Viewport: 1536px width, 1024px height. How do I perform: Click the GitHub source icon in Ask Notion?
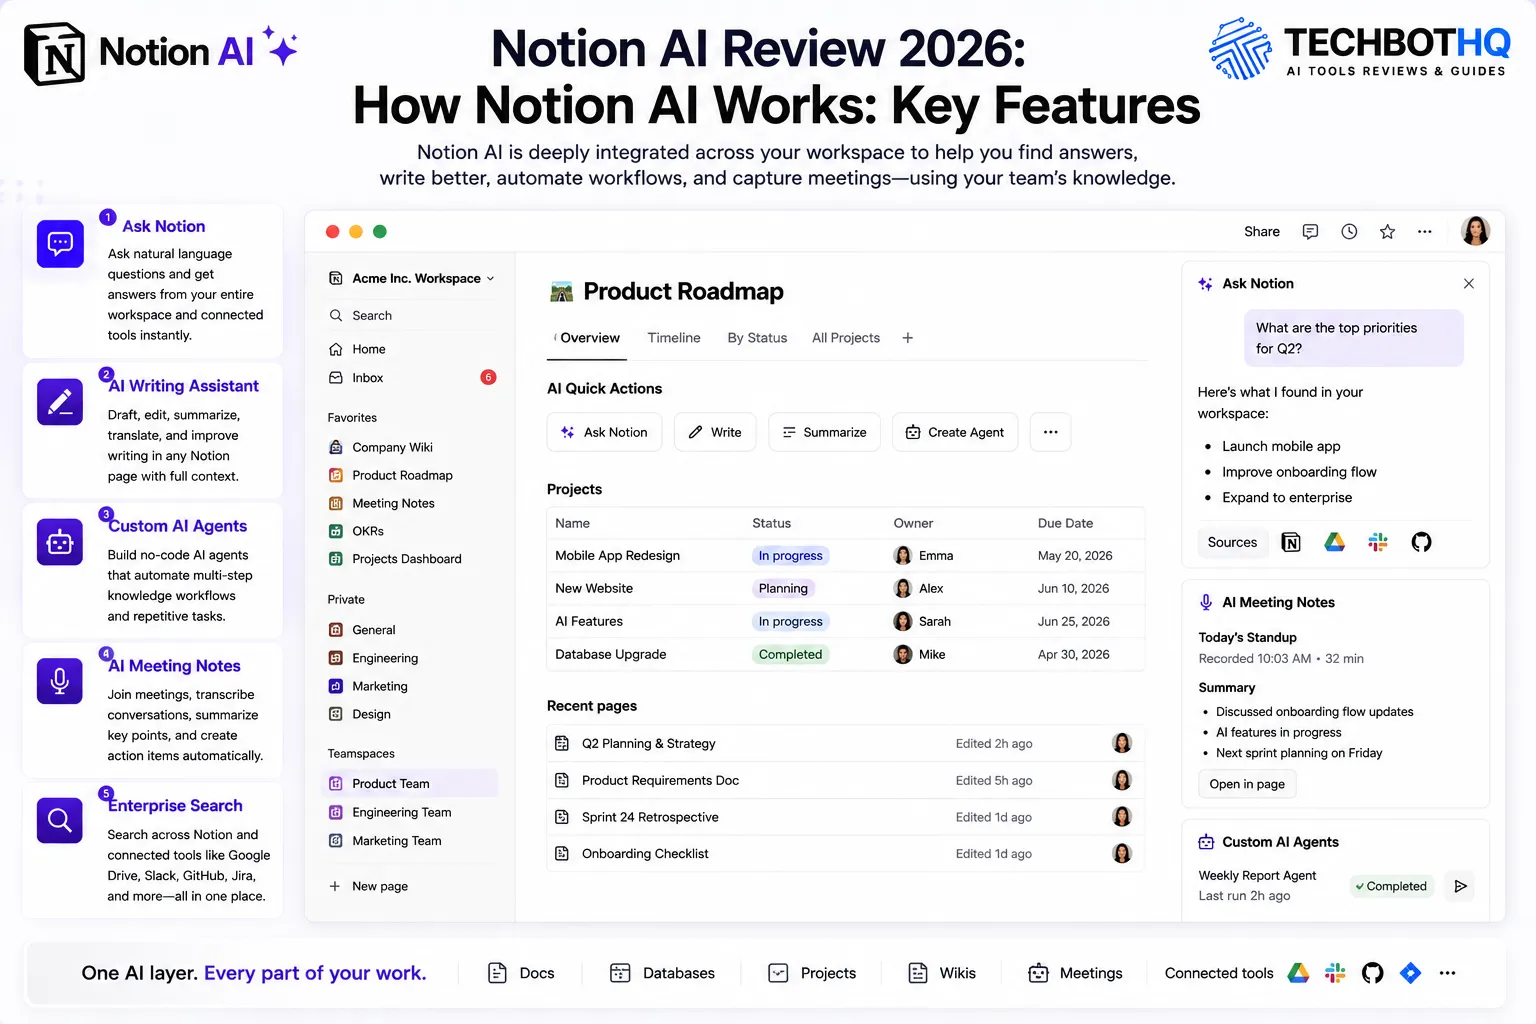[1421, 542]
